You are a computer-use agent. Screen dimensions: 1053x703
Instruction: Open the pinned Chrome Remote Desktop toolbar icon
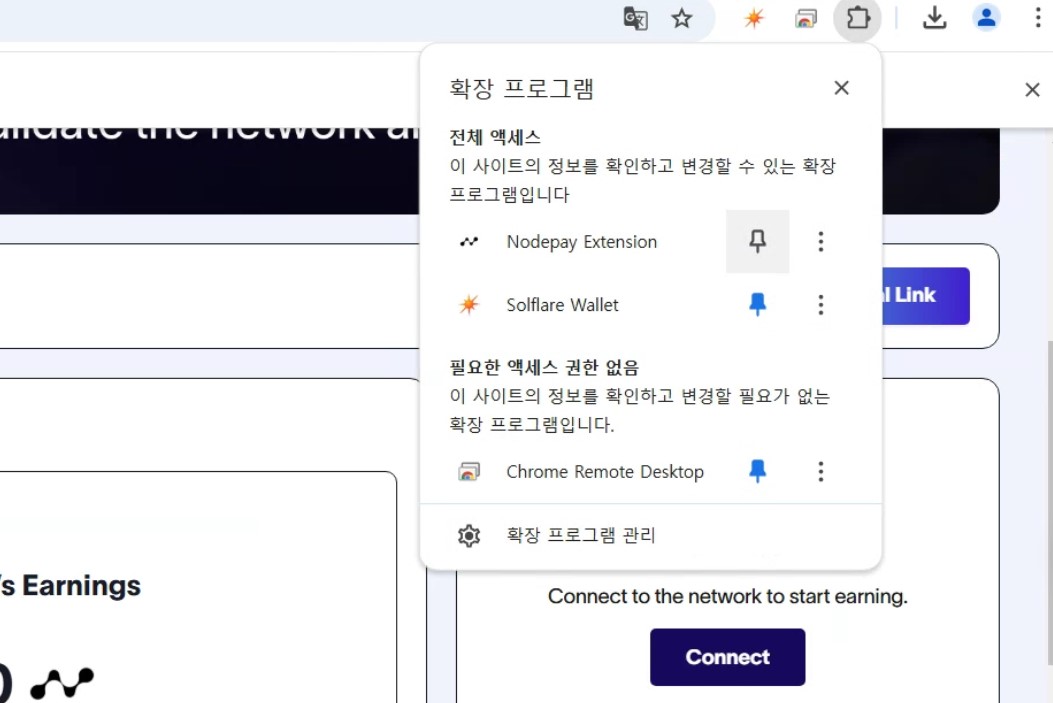(x=805, y=18)
